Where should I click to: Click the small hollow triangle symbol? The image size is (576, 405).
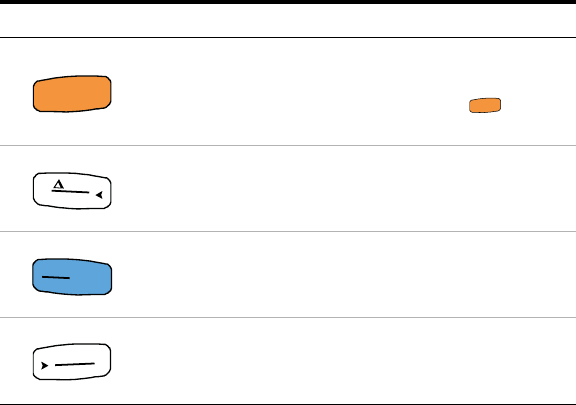tap(58, 184)
